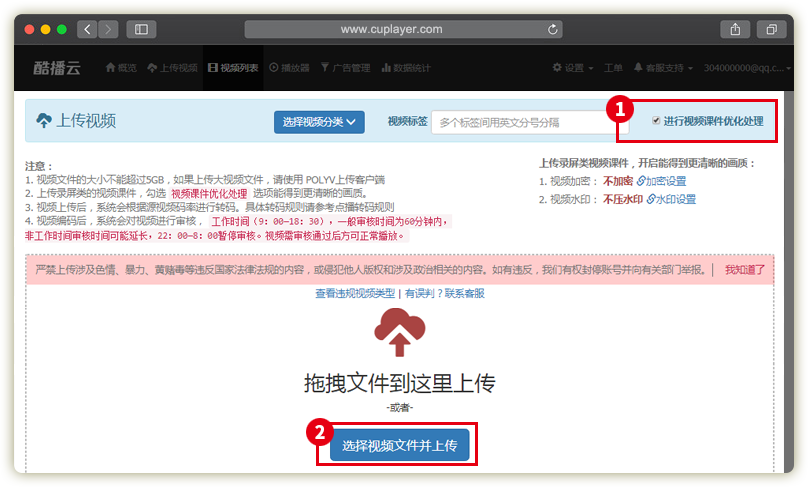
Task: Click the reload icon in address bar
Action: click(552, 30)
